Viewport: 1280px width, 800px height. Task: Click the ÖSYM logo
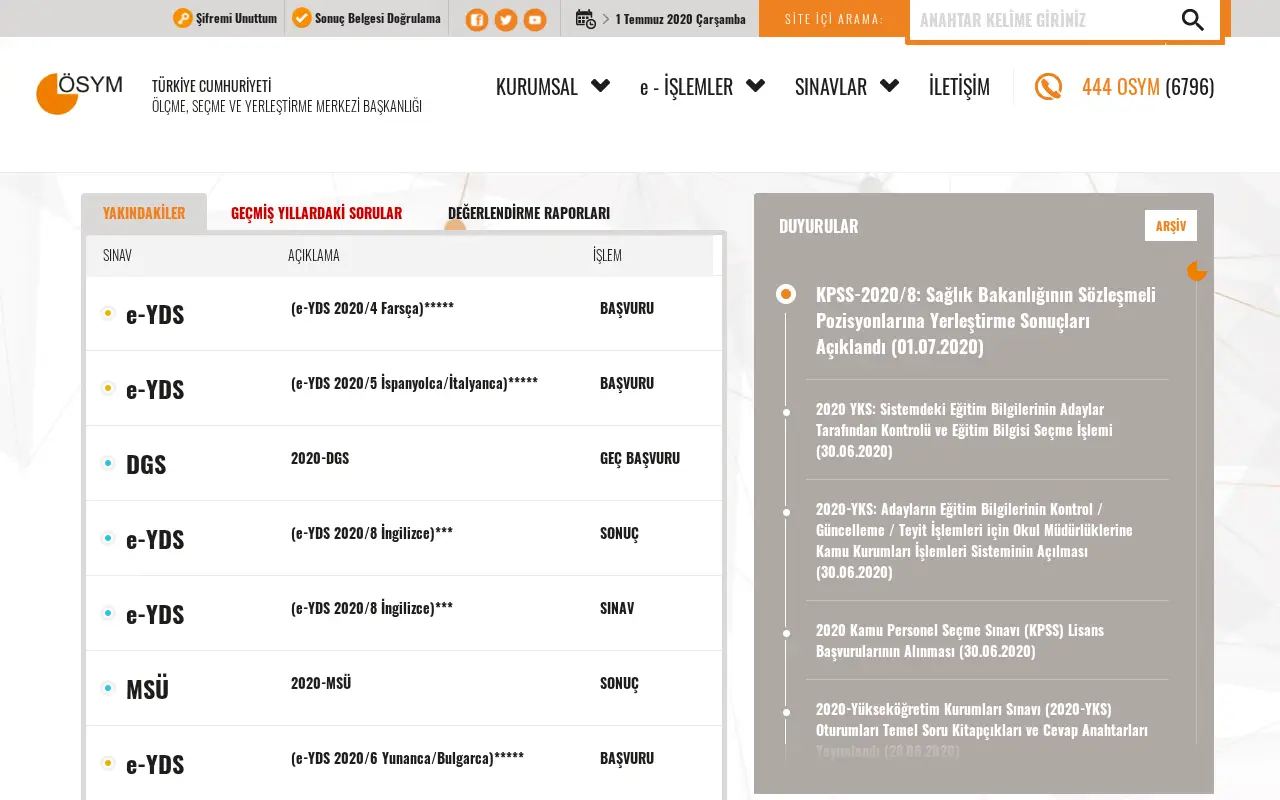[x=79, y=93]
